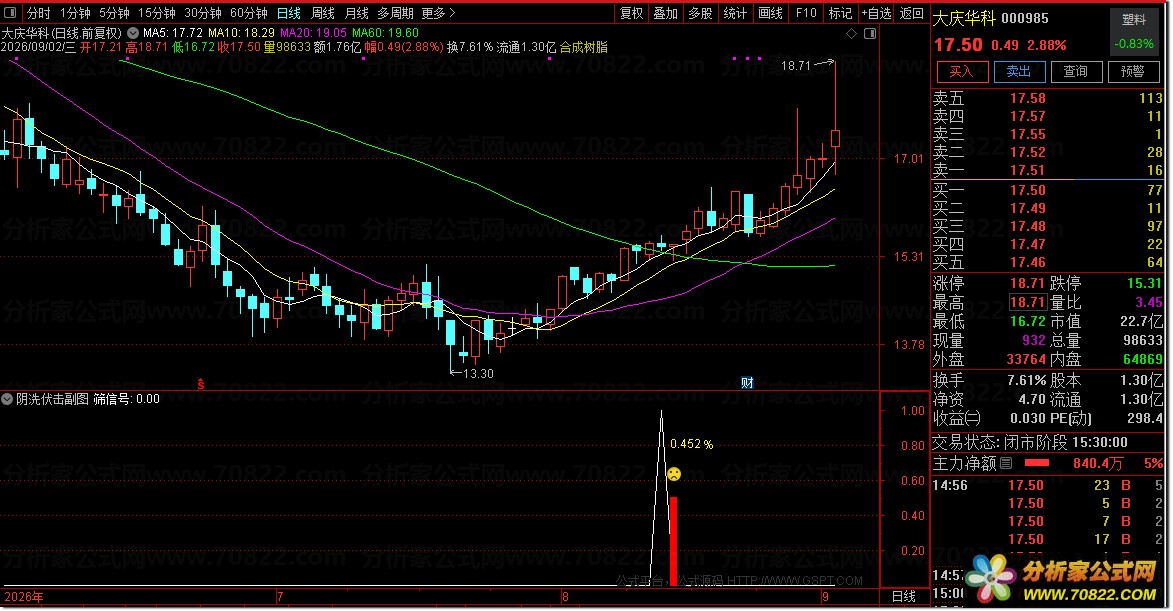Click the diamond icon above the chart
Viewport: 1173px width, 611px height.
pos(851,34)
